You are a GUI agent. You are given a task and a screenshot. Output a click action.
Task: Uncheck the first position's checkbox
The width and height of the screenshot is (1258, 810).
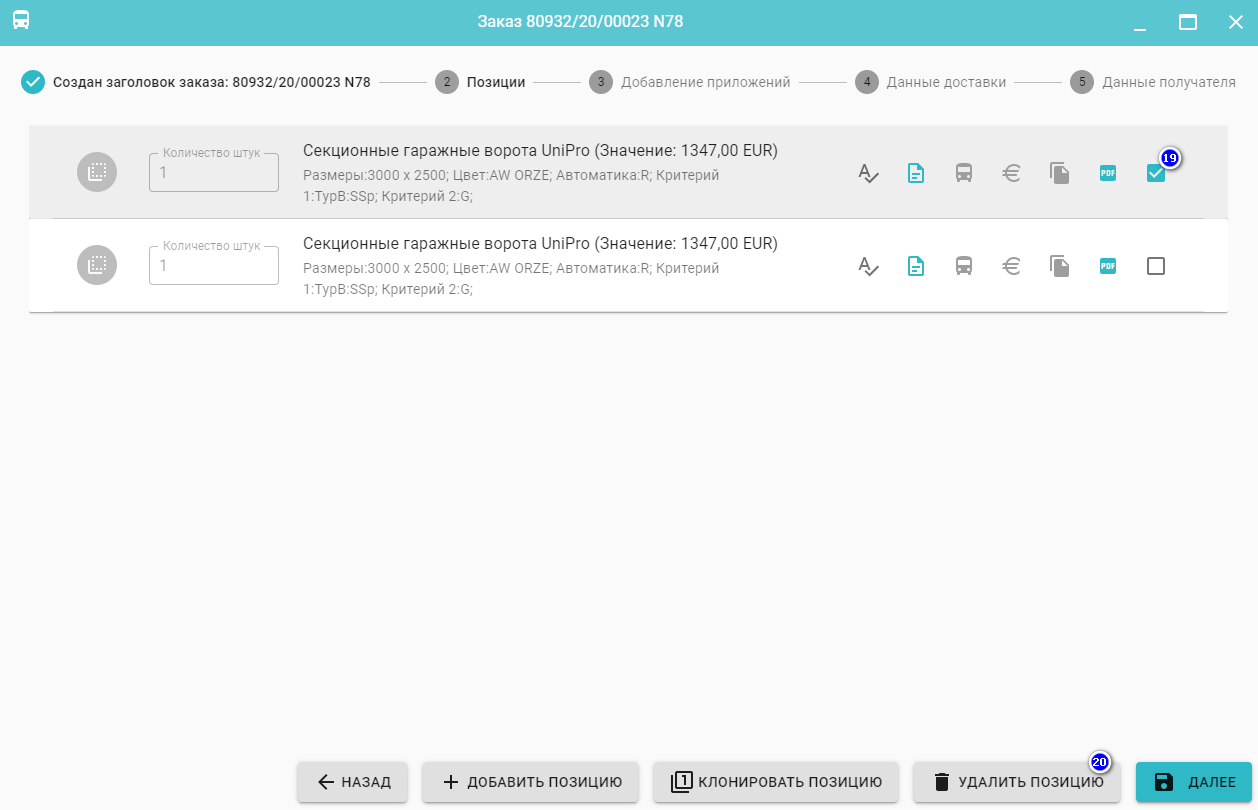[x=1155, y=174]
